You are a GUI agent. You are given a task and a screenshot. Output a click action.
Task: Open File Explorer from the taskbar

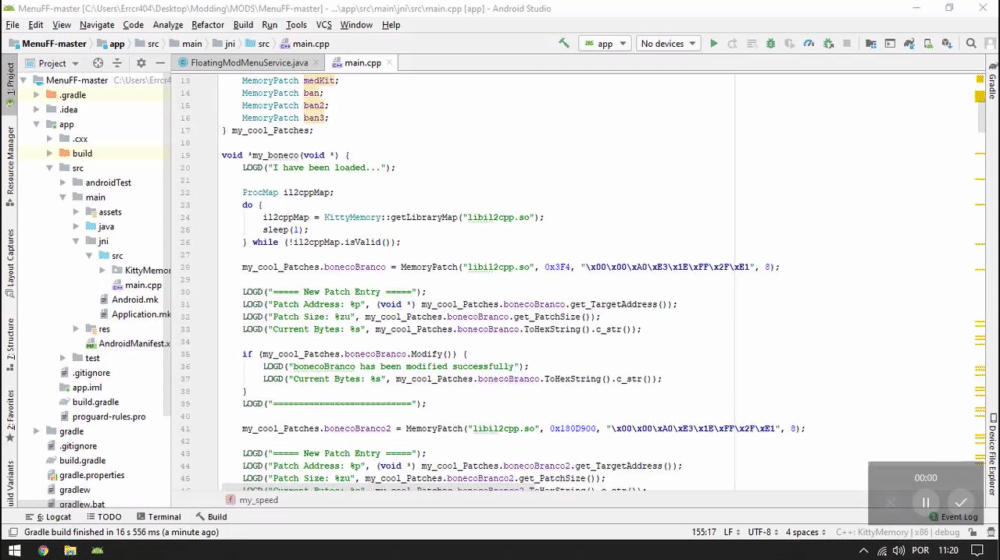tap(70, 550)
